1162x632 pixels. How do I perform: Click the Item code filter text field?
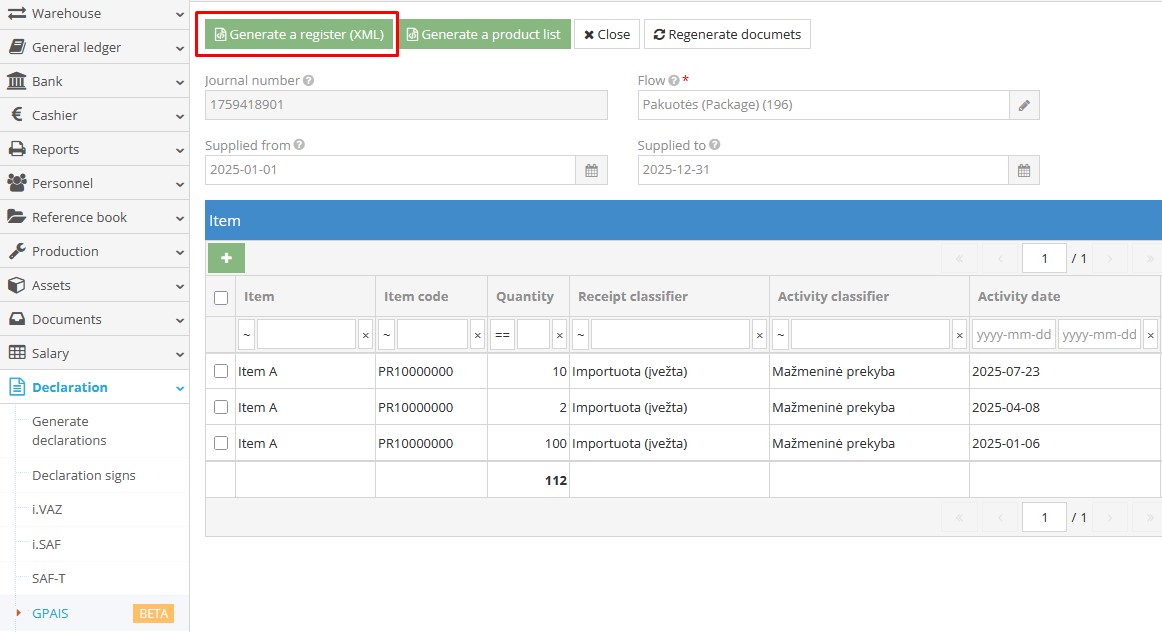click(432, 335)
